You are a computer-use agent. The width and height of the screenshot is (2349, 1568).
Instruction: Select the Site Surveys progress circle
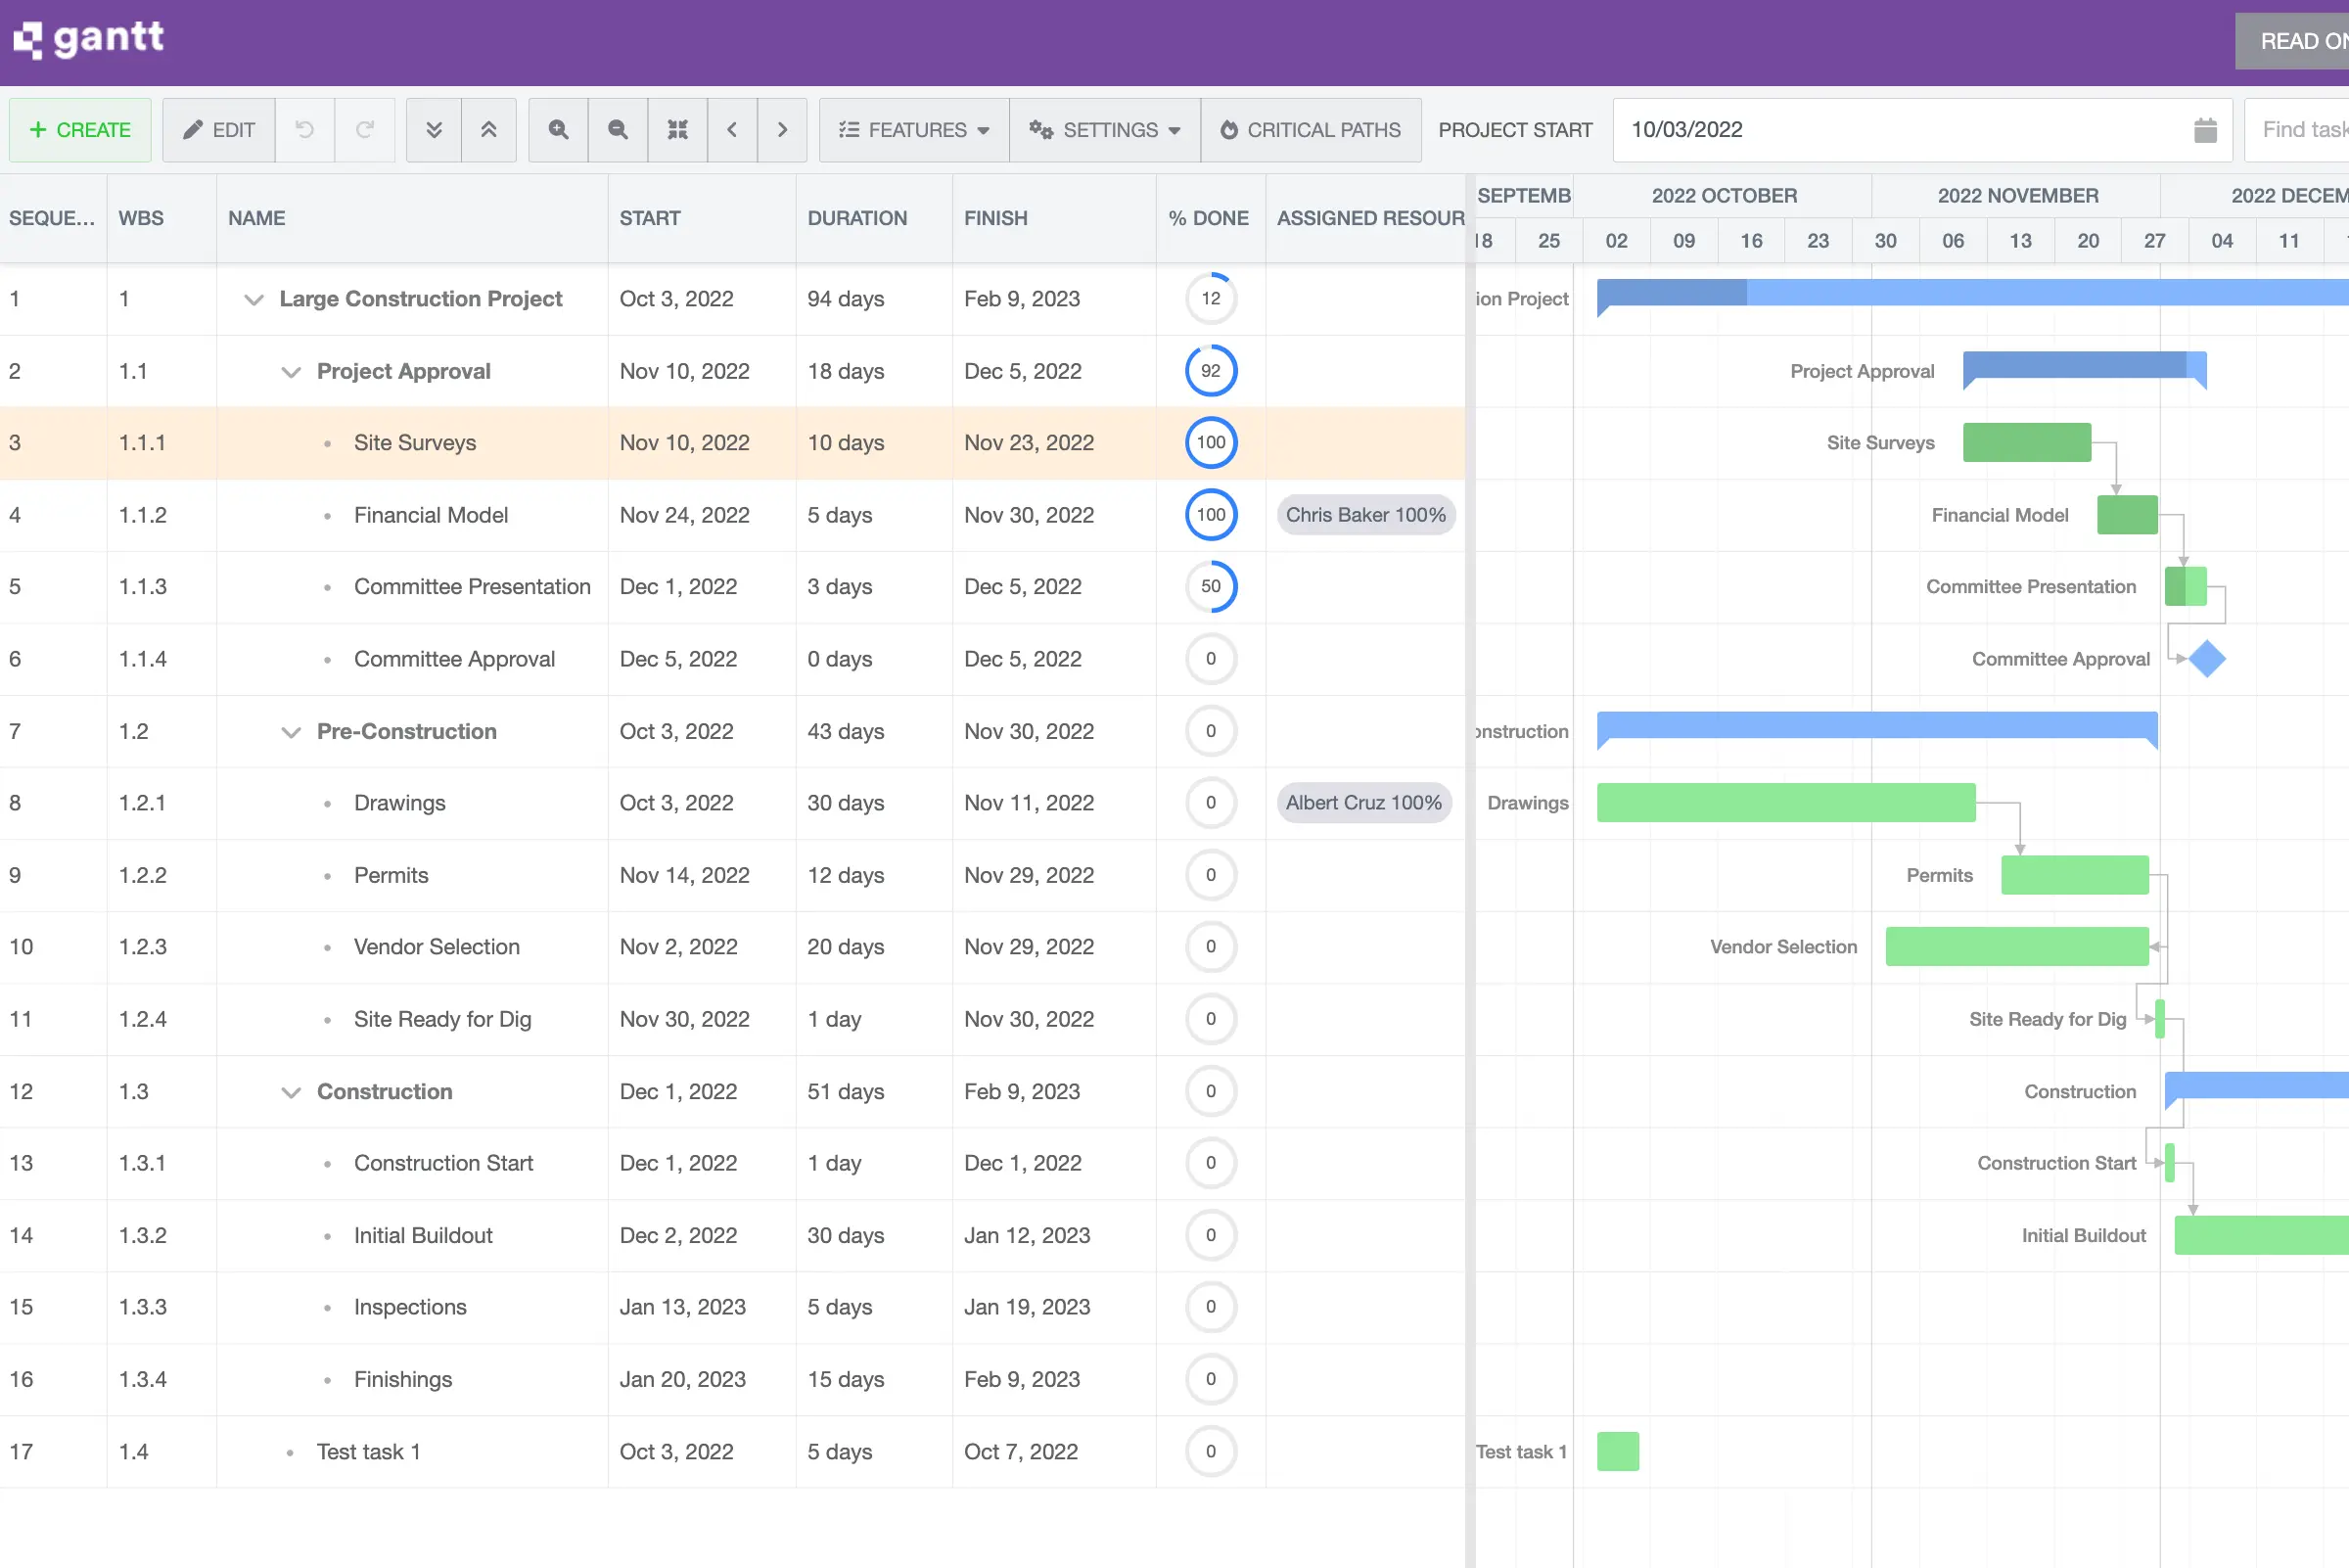click(x=1210, y=442)
